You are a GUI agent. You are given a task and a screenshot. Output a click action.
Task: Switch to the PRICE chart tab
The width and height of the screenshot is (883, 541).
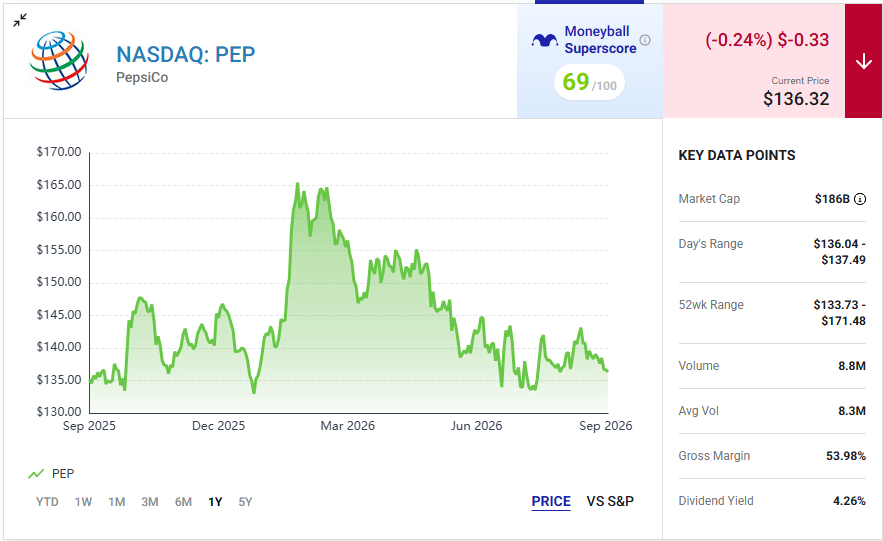[551, 502]
